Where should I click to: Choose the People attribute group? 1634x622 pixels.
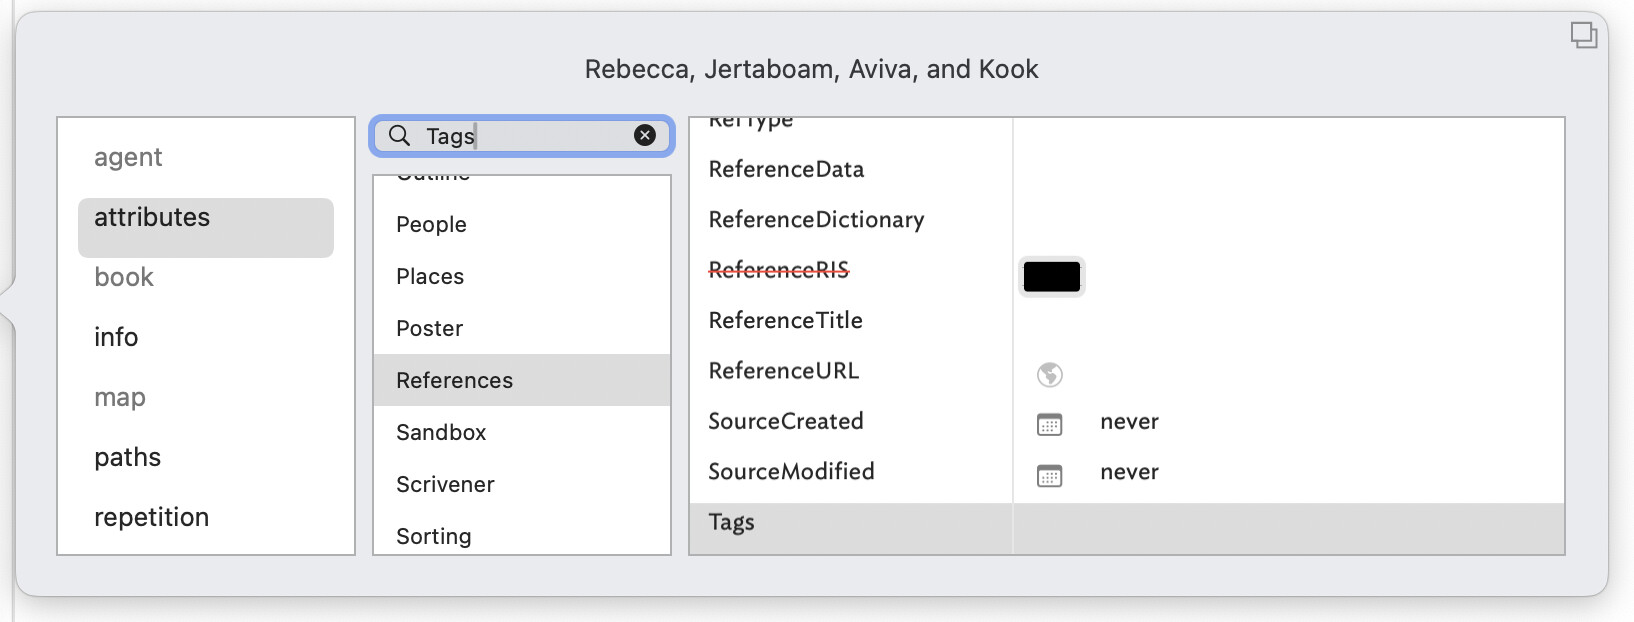pyautogui.click(x=431, y=225)
